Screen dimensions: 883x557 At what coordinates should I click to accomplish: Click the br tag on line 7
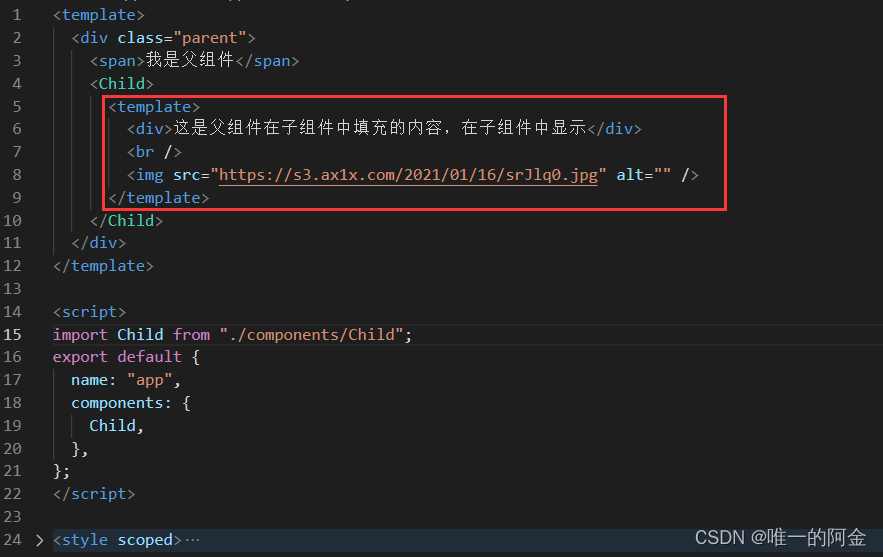click(154, 152)
